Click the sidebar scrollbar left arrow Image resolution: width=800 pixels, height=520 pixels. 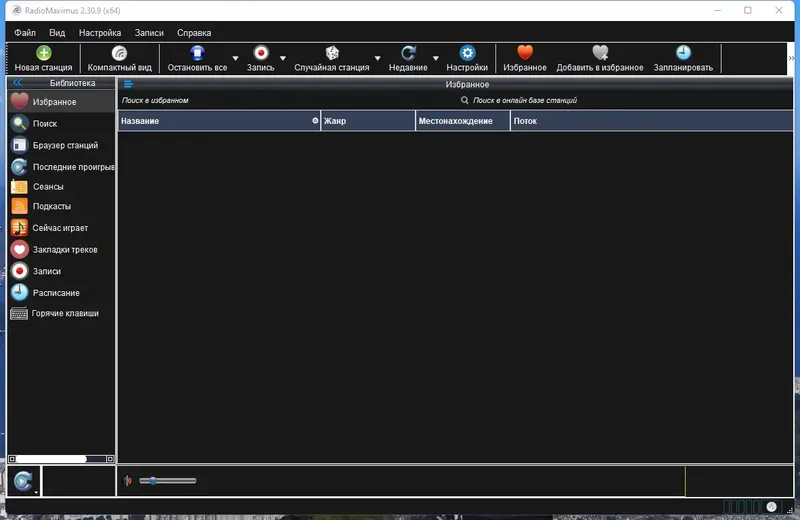[12, 459]
